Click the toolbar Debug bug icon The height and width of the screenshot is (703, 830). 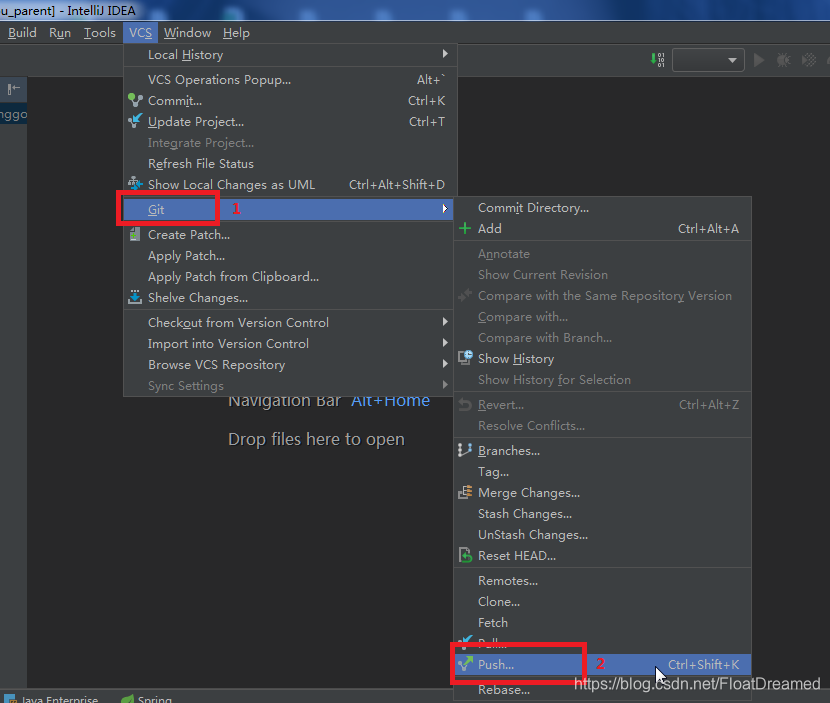point(784,60)
